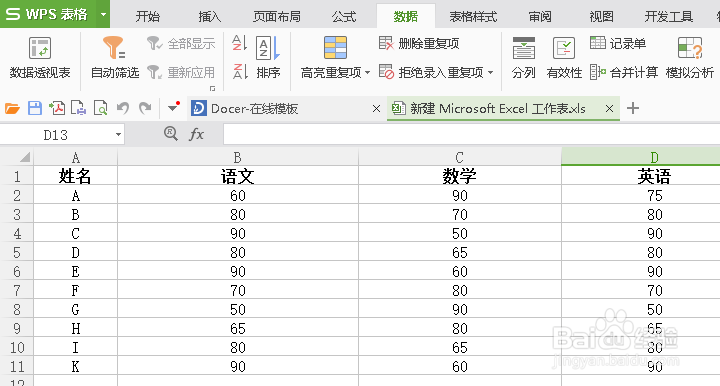
Task: Expand the Name Box dropdown arrow
Action: 118,134
